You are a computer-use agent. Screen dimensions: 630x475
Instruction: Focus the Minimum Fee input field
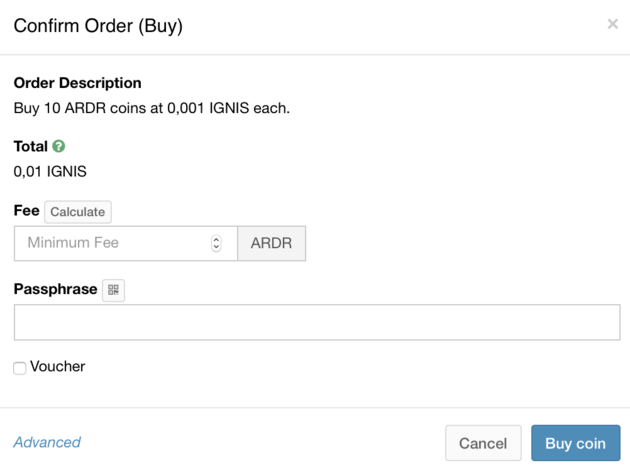tap(110, 243)
